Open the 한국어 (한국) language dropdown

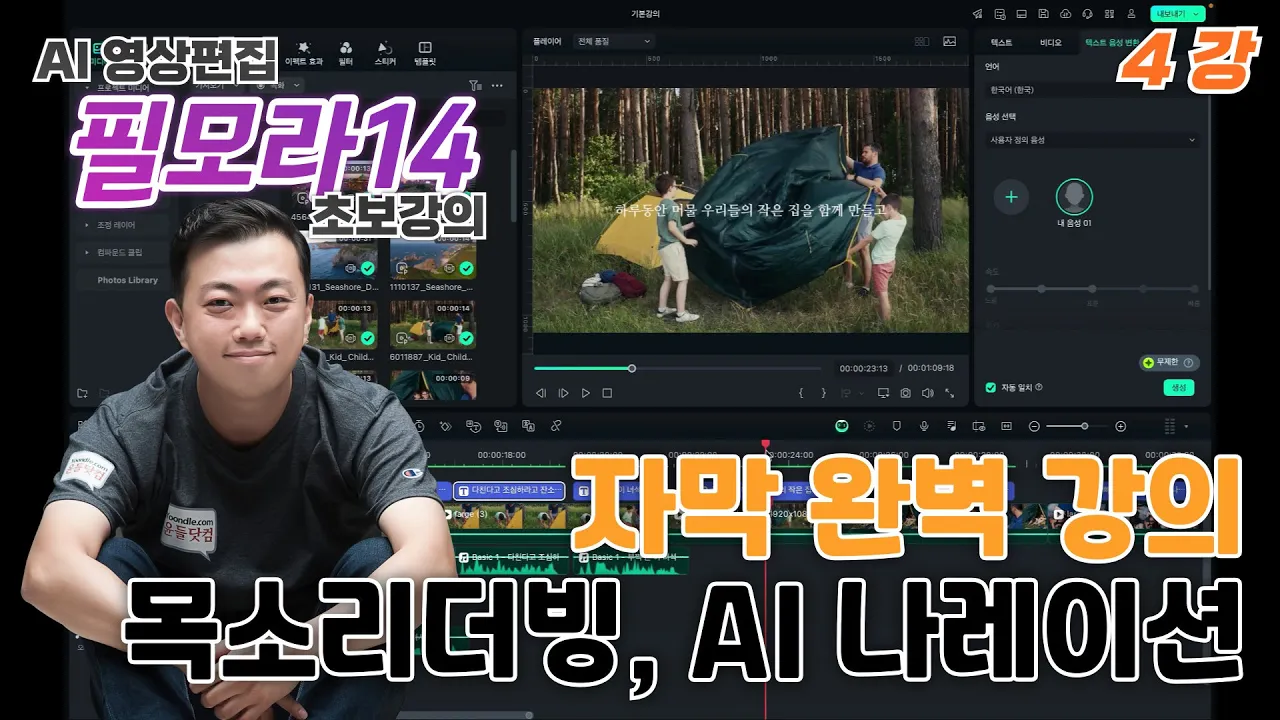1090,90
